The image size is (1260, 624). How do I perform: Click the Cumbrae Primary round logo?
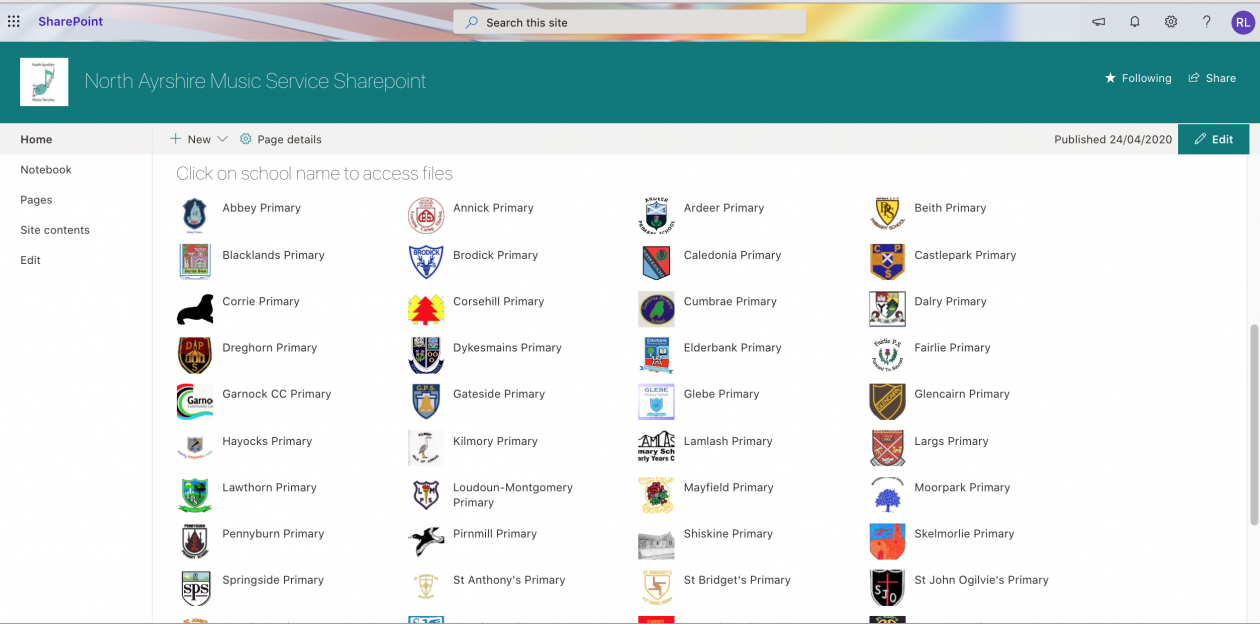(x=657, y=309)
